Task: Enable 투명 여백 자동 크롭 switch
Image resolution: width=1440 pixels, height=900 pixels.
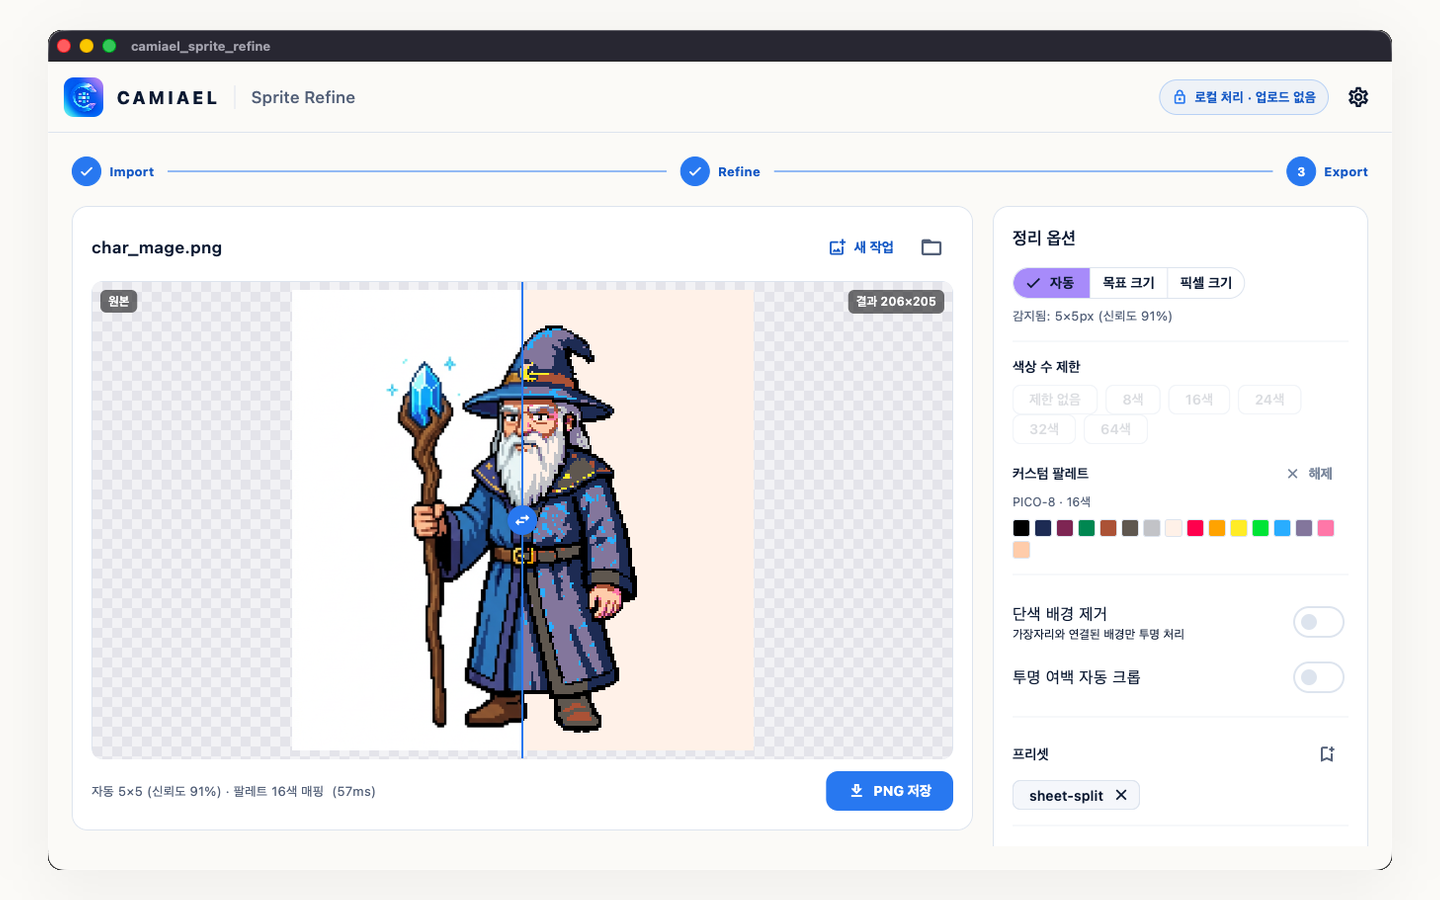Action: pos(1318,677)
